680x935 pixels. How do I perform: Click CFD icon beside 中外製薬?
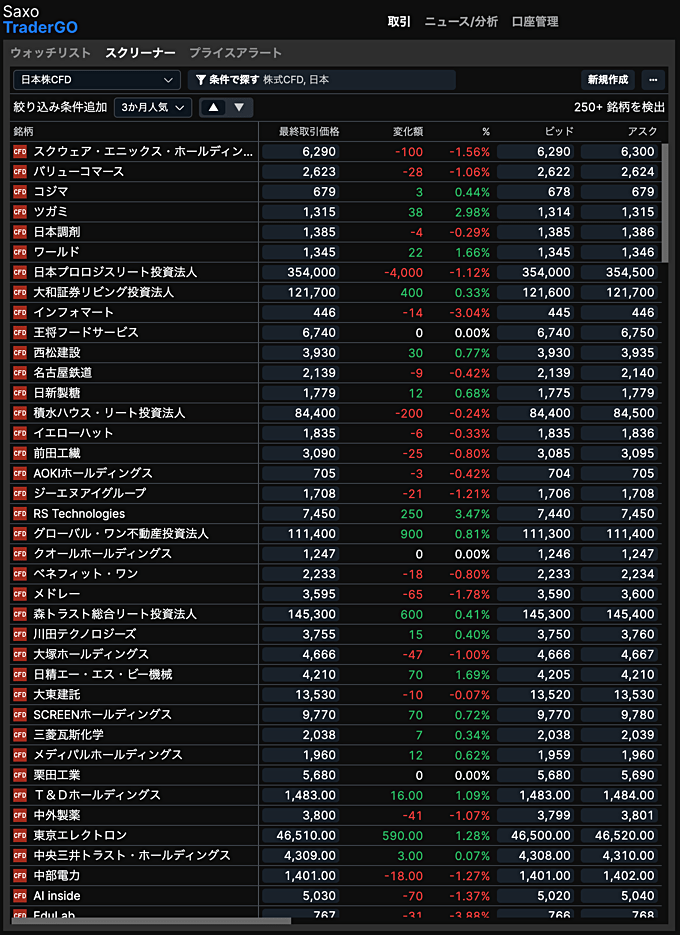pos(20,815)
